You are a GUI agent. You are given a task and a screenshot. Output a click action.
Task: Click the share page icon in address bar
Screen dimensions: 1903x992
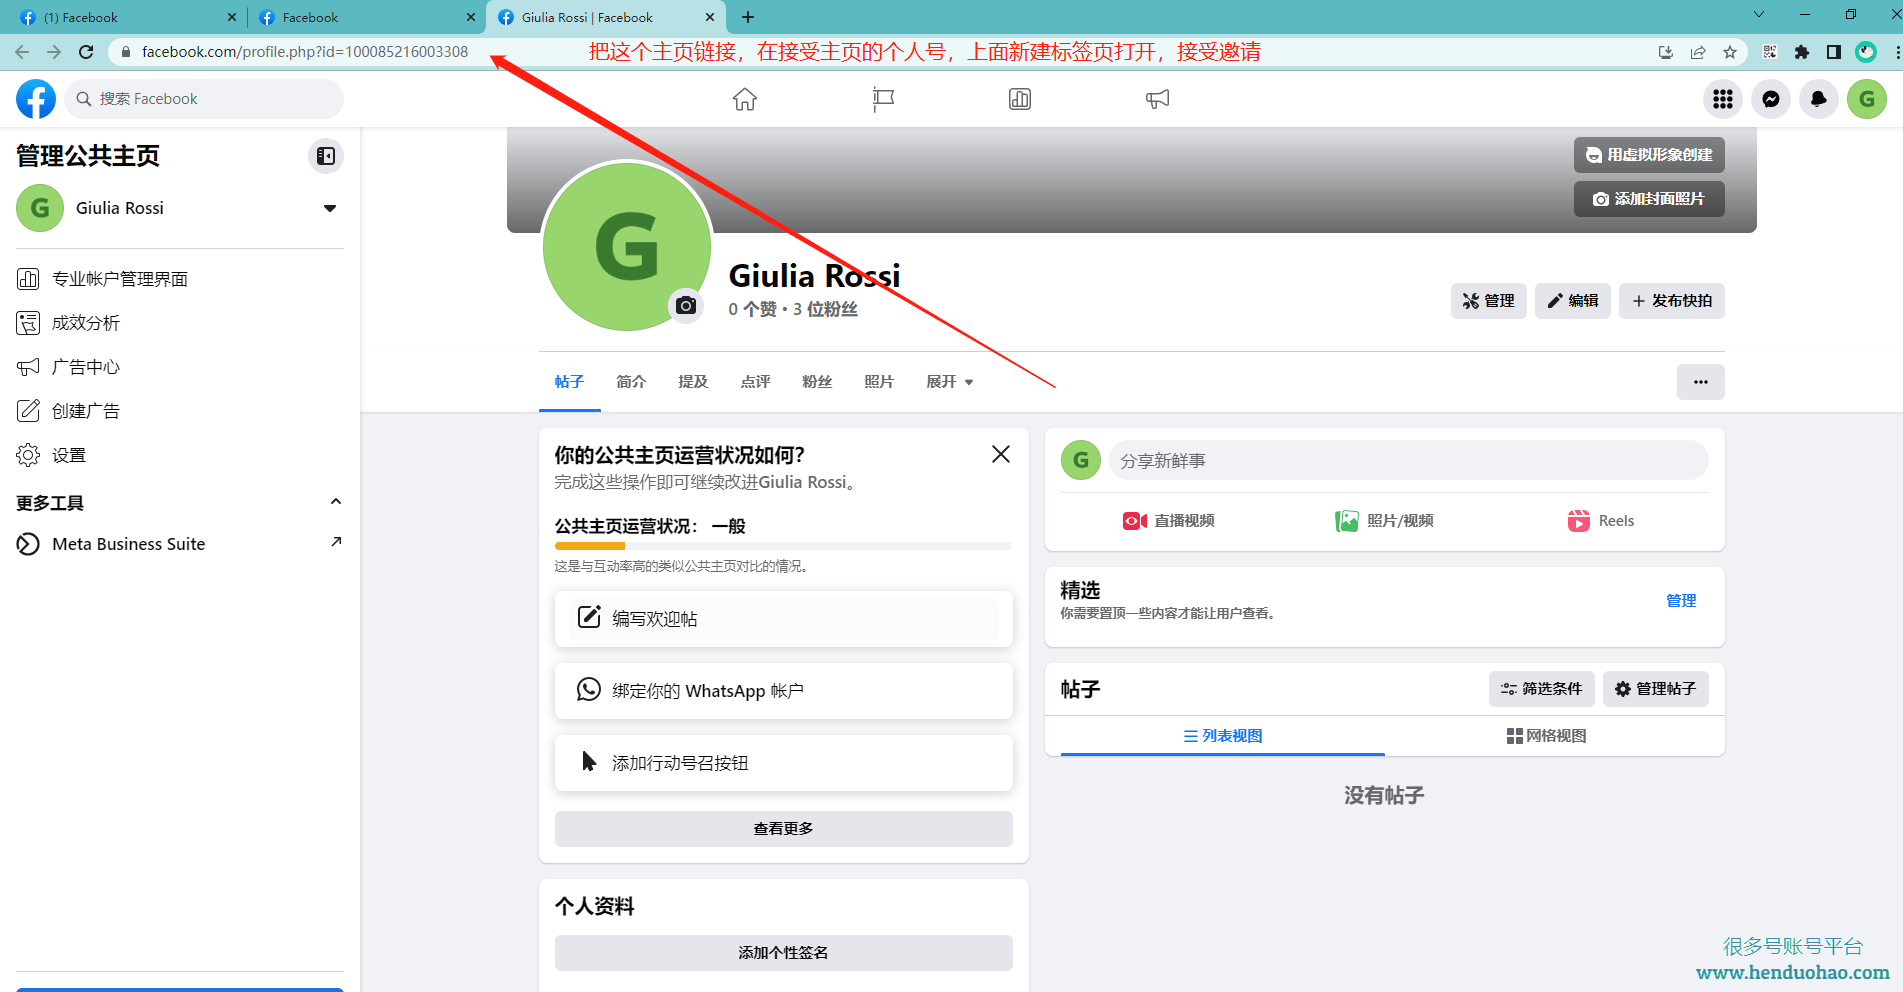[x=1698, y=52]
